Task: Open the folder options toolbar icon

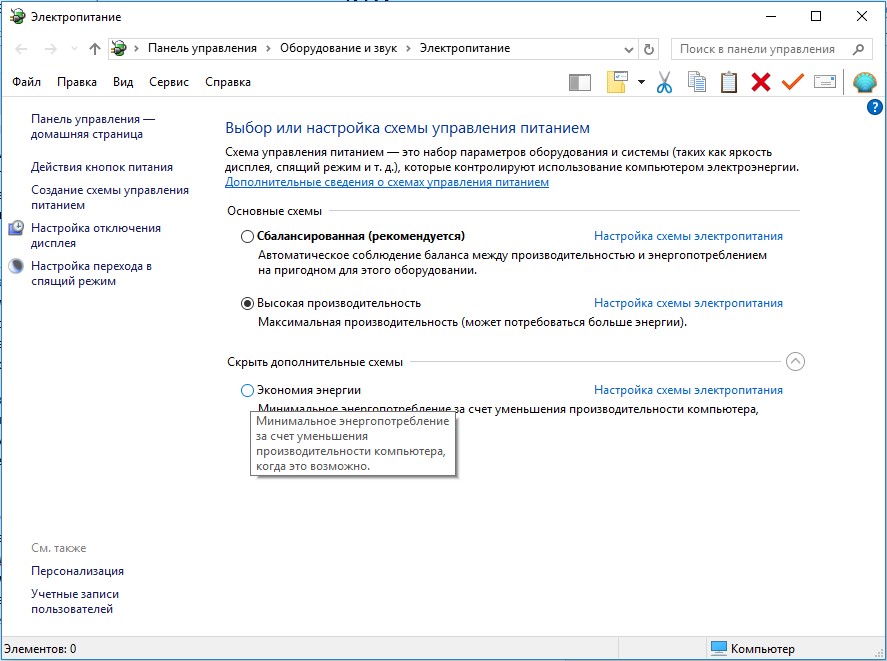Action: pyautogui.click(x=617, y=82)
